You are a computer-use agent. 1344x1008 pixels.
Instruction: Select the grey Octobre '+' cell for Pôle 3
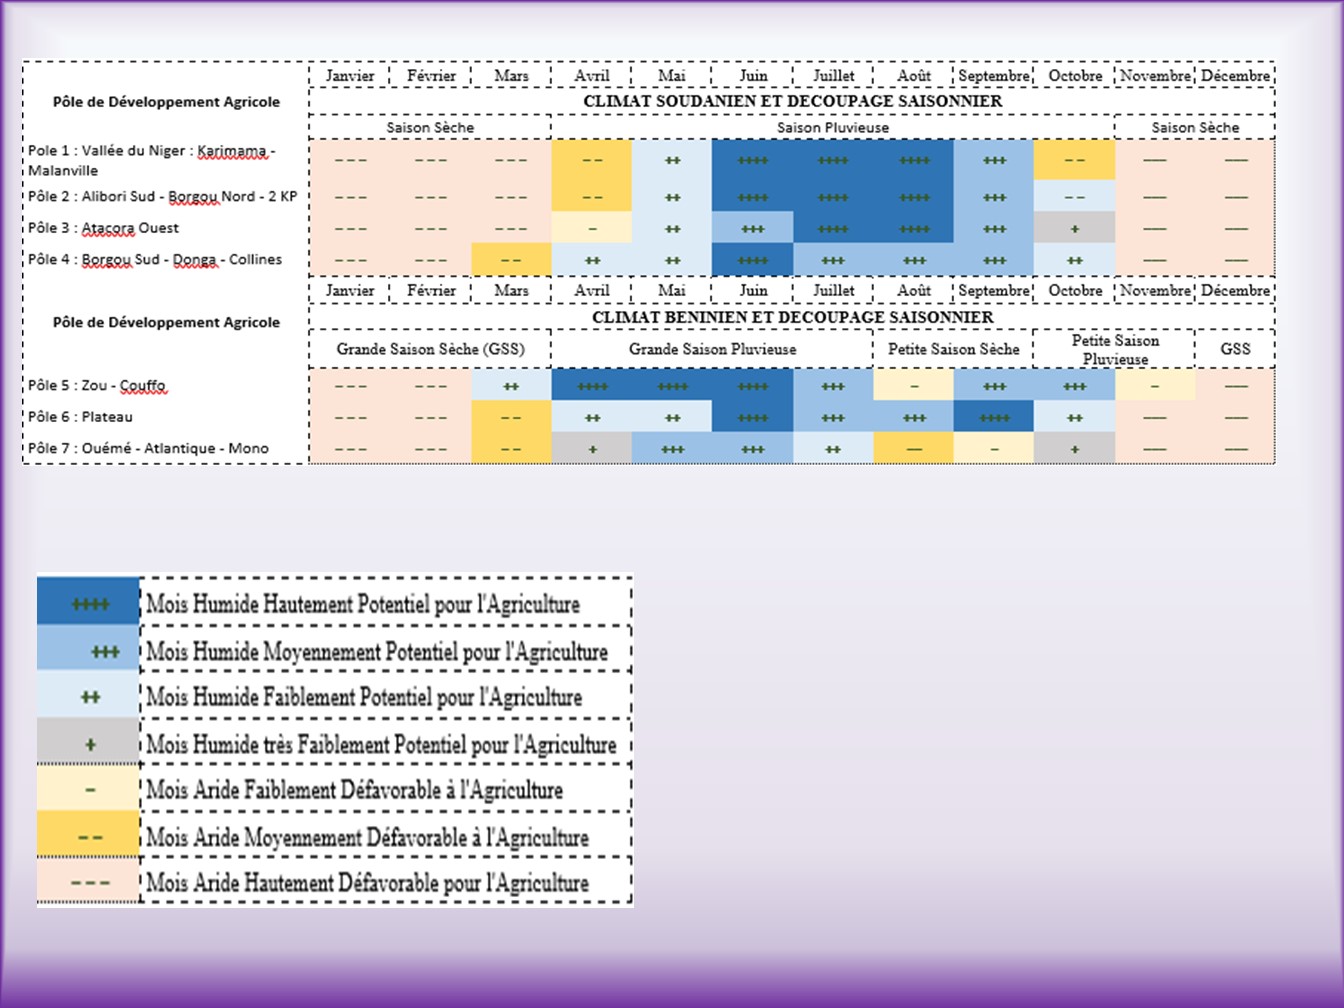1074,228
